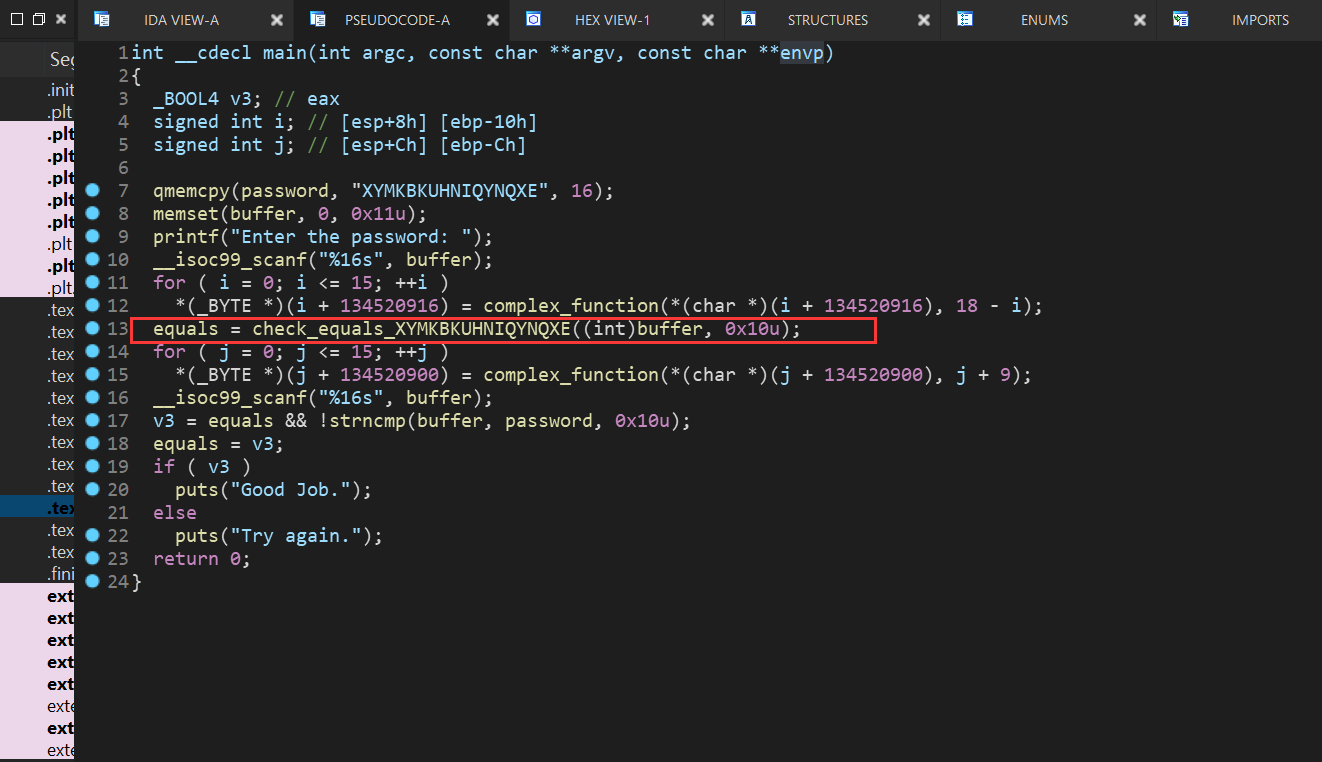1322x762 pixels.
Task: Toggle breakpoint dot on line 23
Action: pos(93,558)
